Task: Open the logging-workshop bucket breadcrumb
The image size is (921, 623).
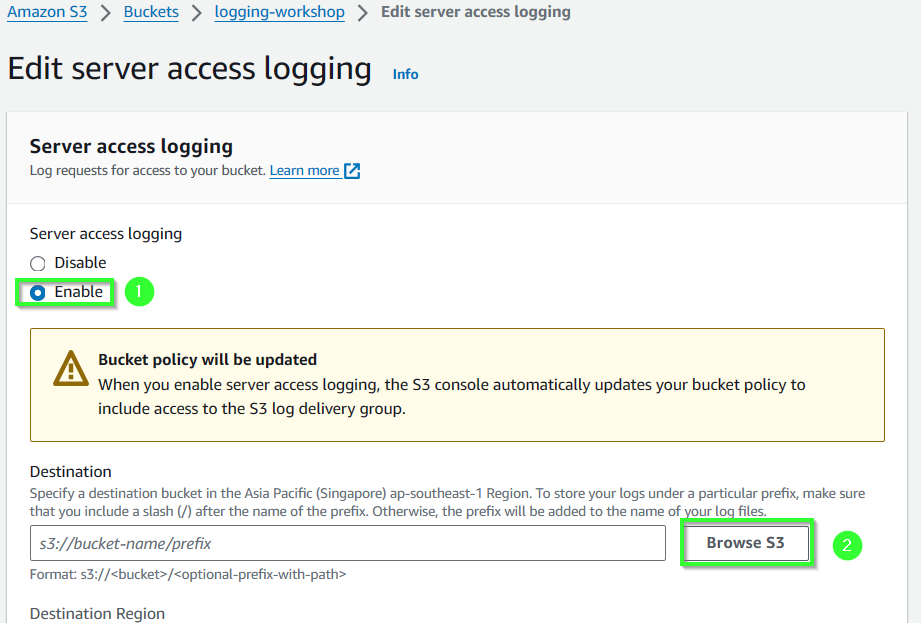Action: (280, 12)
